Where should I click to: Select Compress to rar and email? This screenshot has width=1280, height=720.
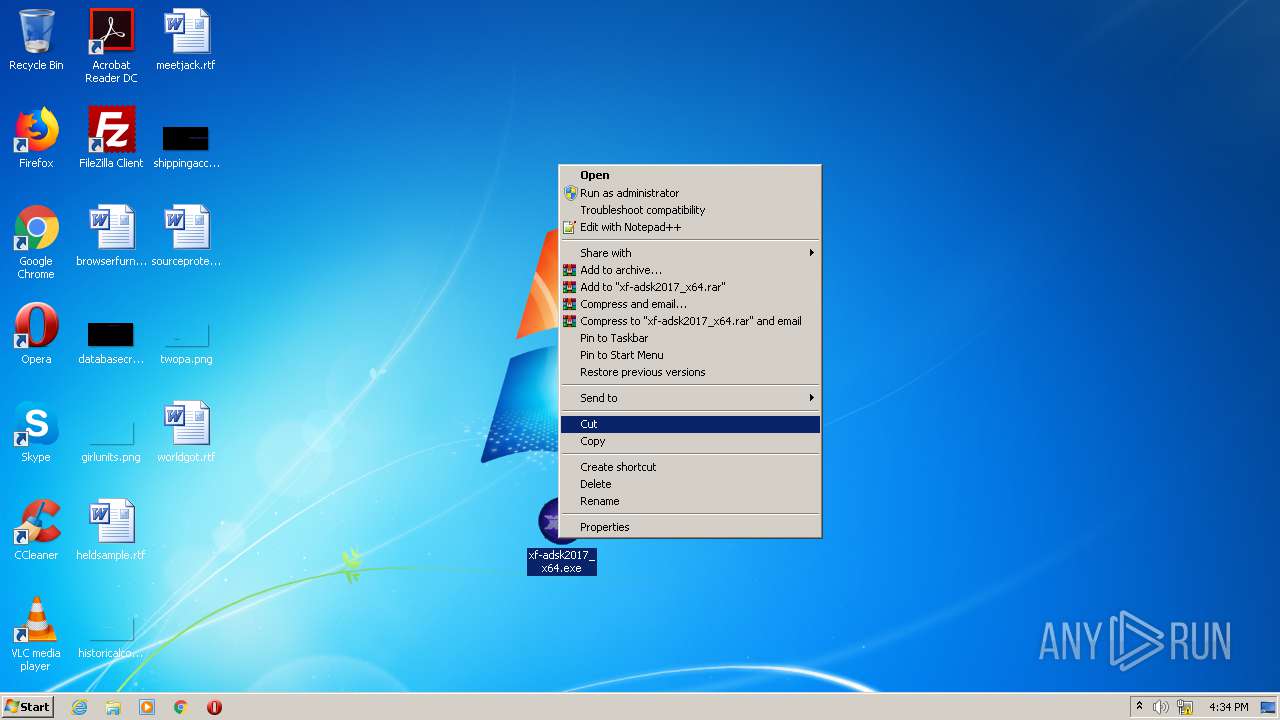(690, 321)
